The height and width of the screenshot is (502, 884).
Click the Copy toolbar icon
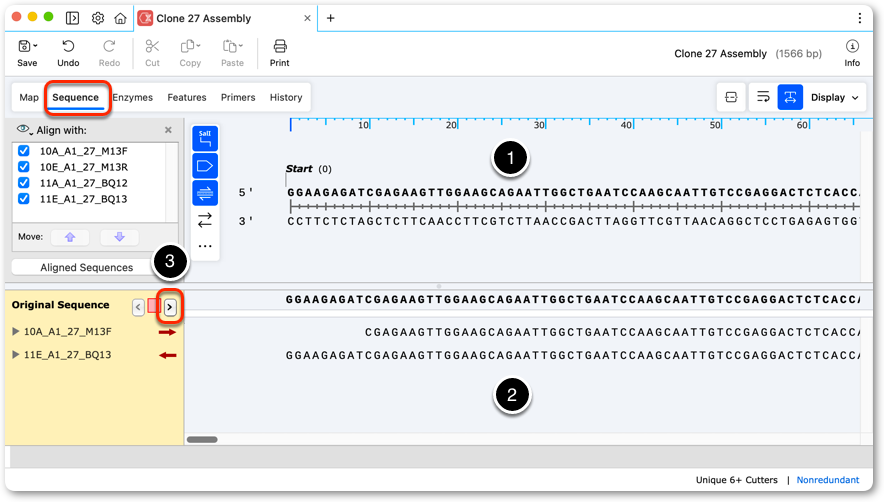187,46
